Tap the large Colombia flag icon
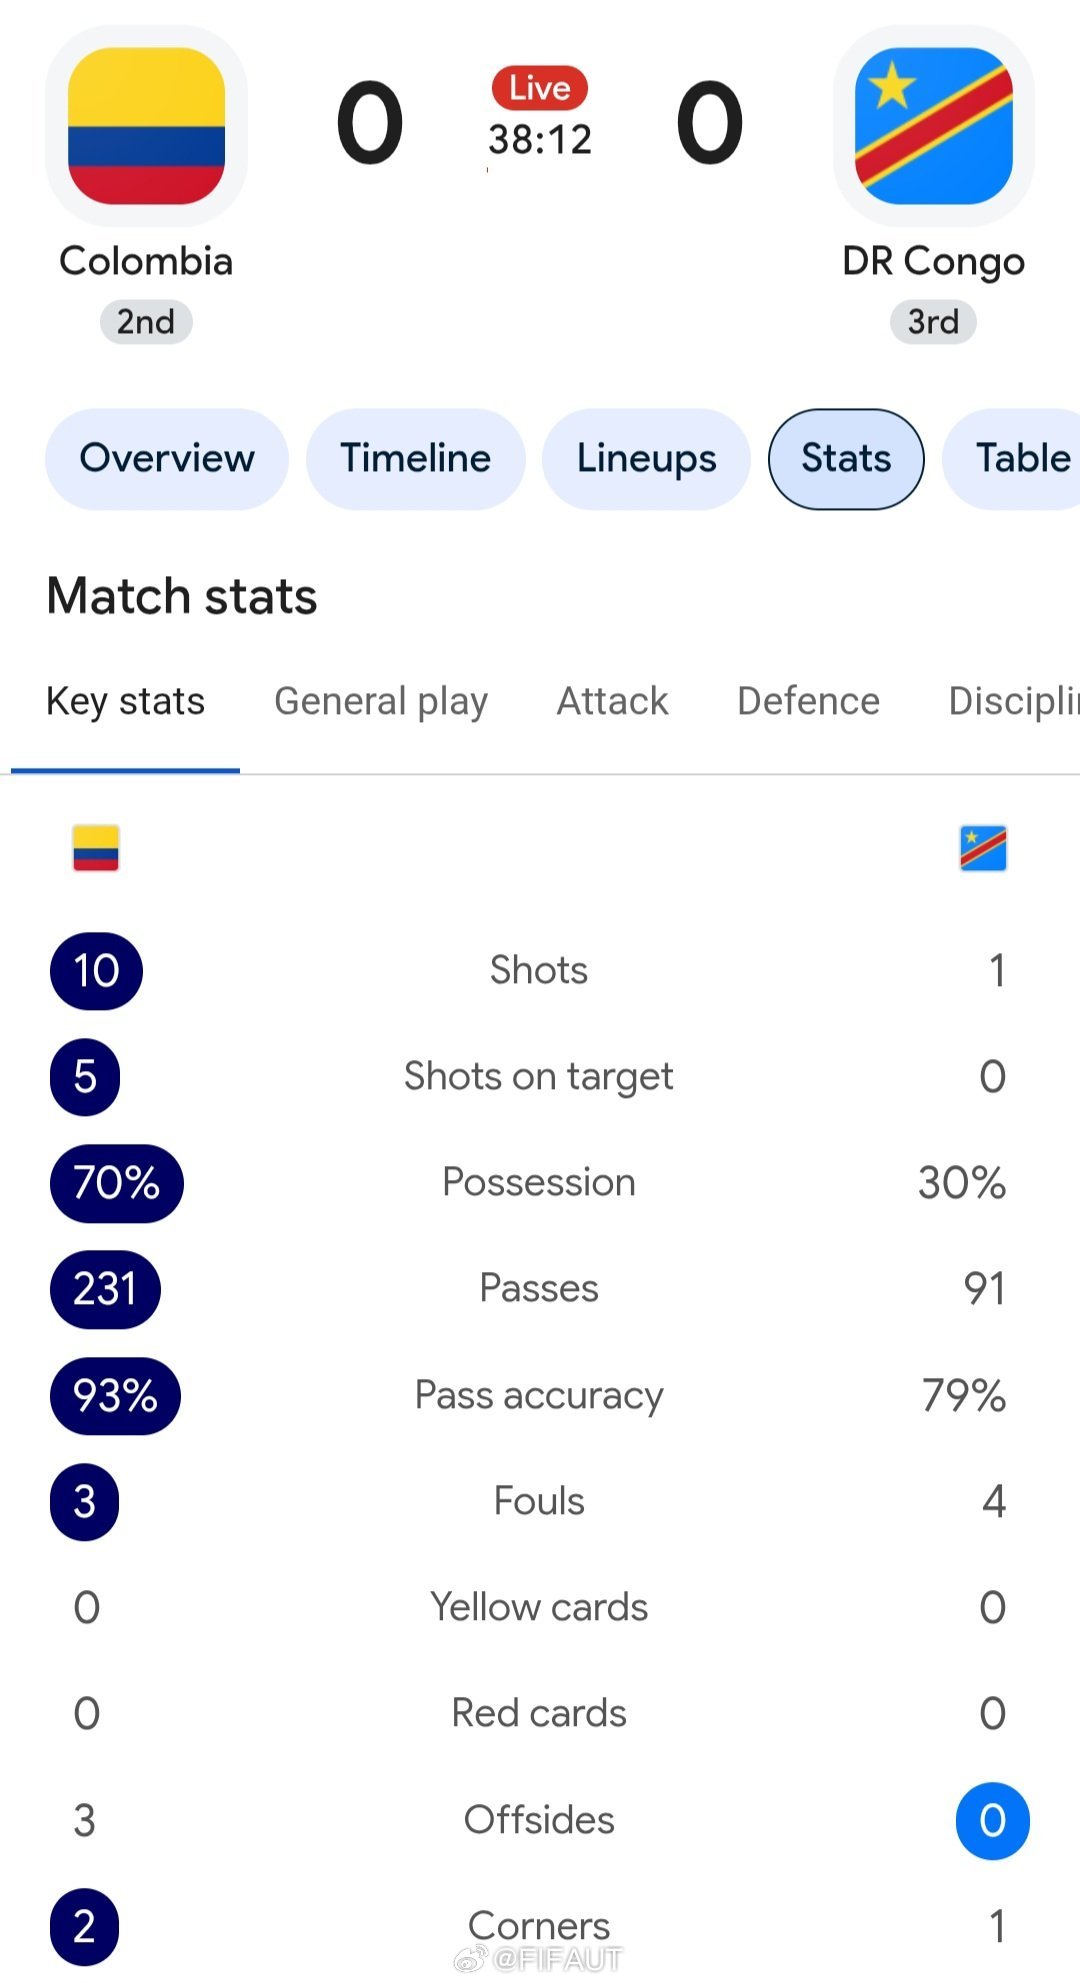 tap(146, 126)
